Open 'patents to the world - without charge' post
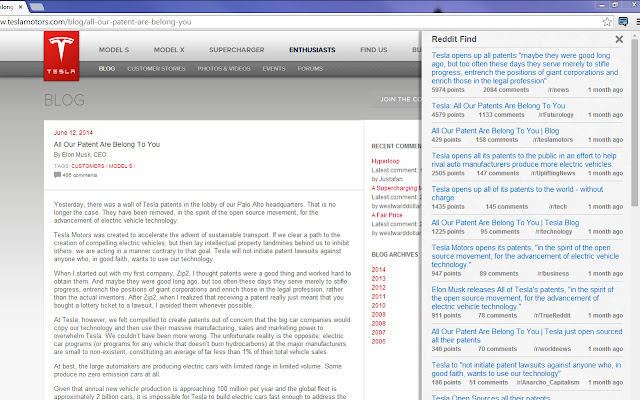The width and height of the screenshot is (640, 400). [517, 193]
